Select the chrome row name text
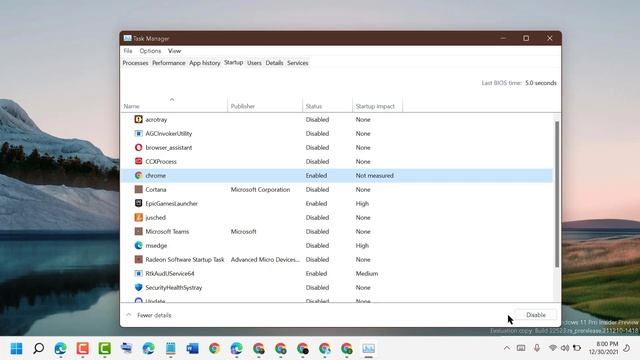The width and height of the screenshot is (640, 360). point(156,176)
